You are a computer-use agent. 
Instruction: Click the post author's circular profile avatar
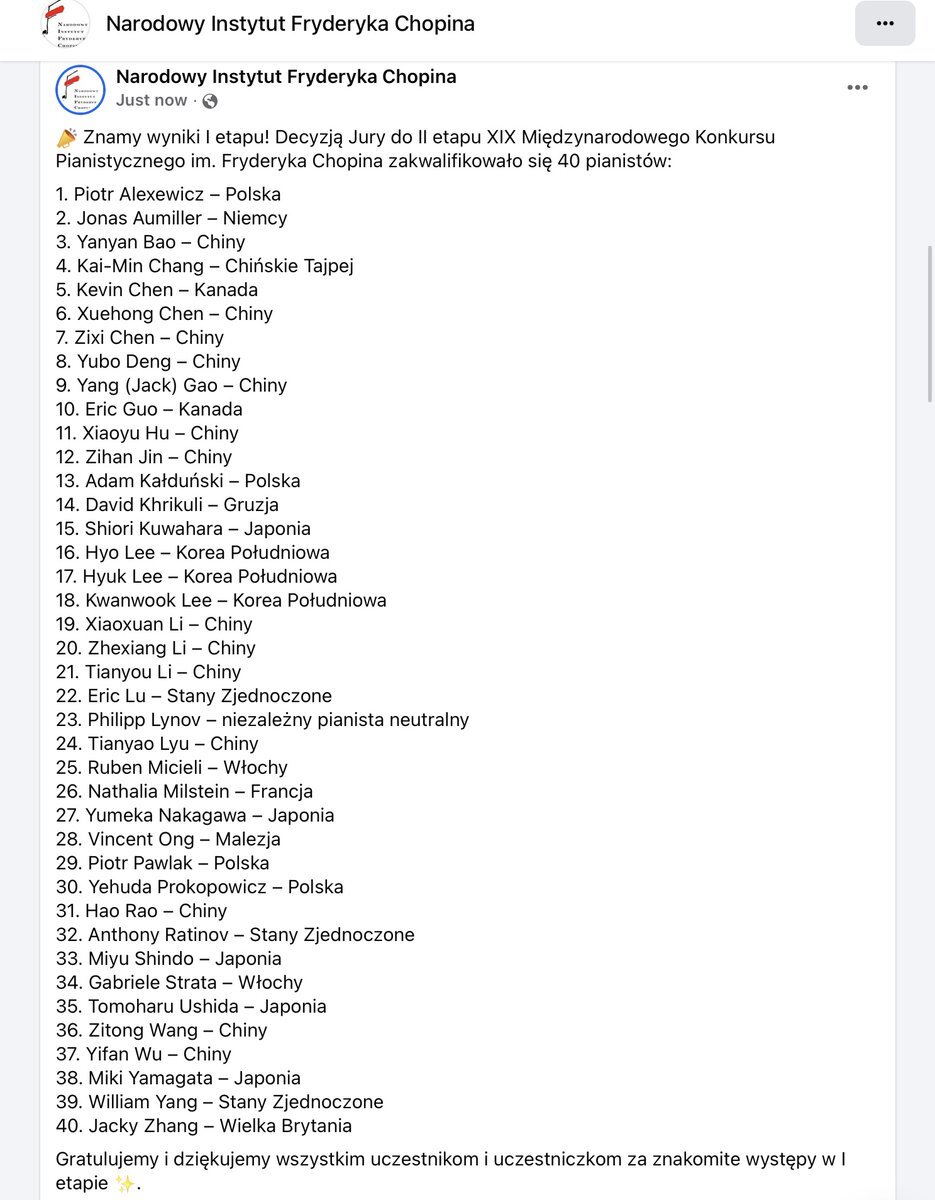(x=80, y=89)
